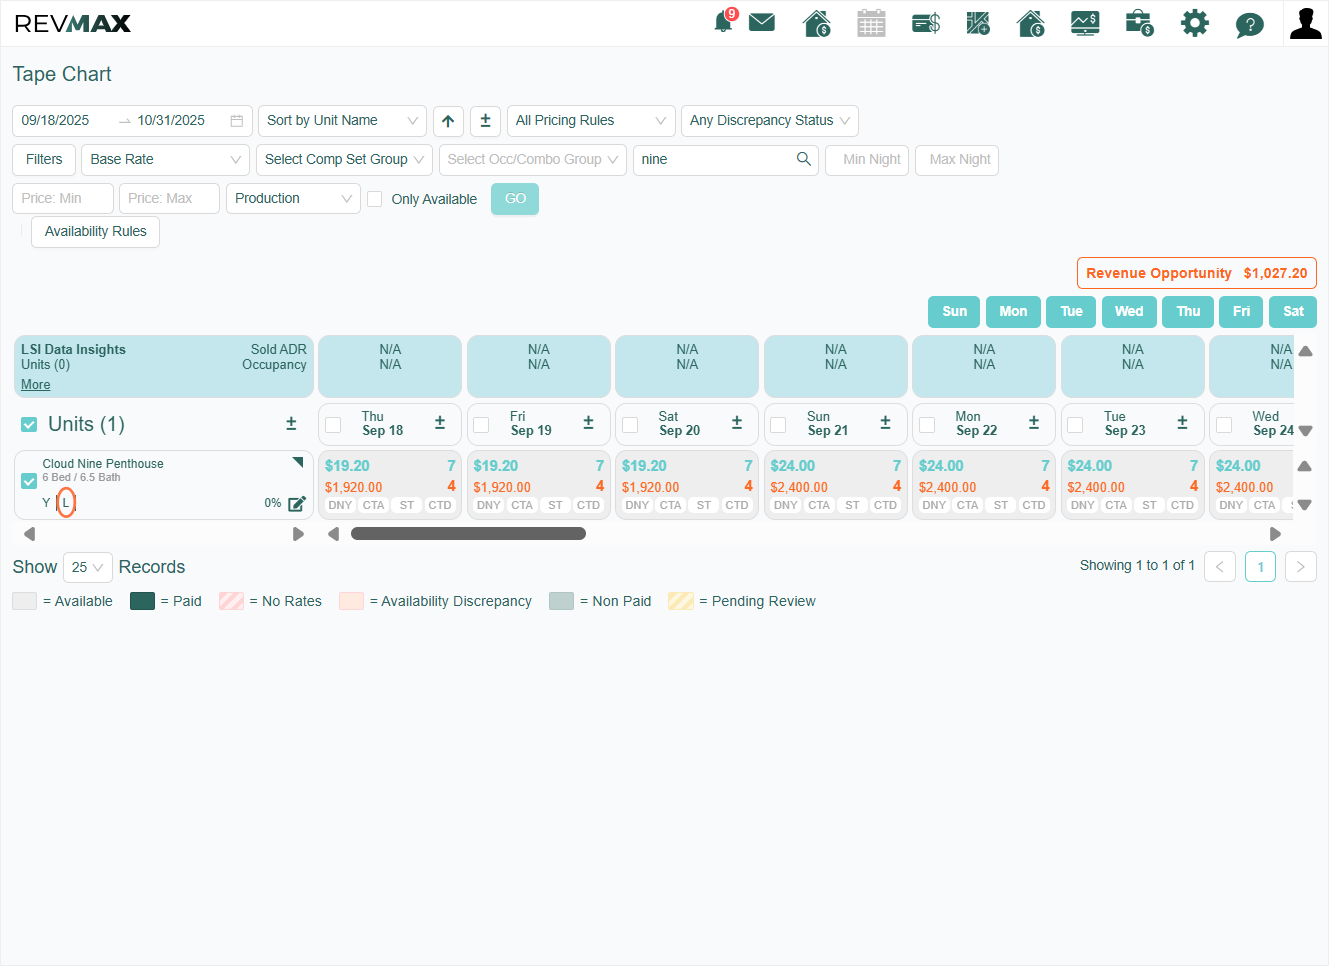Image resolution: width=1329 pixels, height=966 pixels.
Task: Open the briefcase dollar icon
Action: [x=1139, y=23]
